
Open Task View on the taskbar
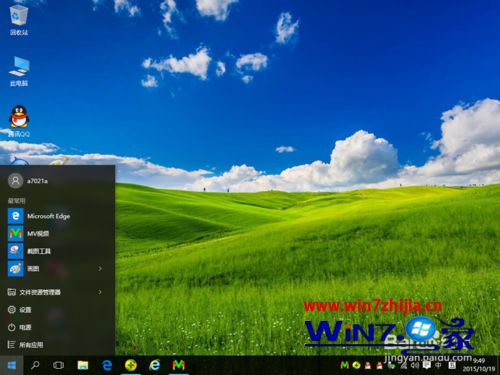(x=58, y=365)
